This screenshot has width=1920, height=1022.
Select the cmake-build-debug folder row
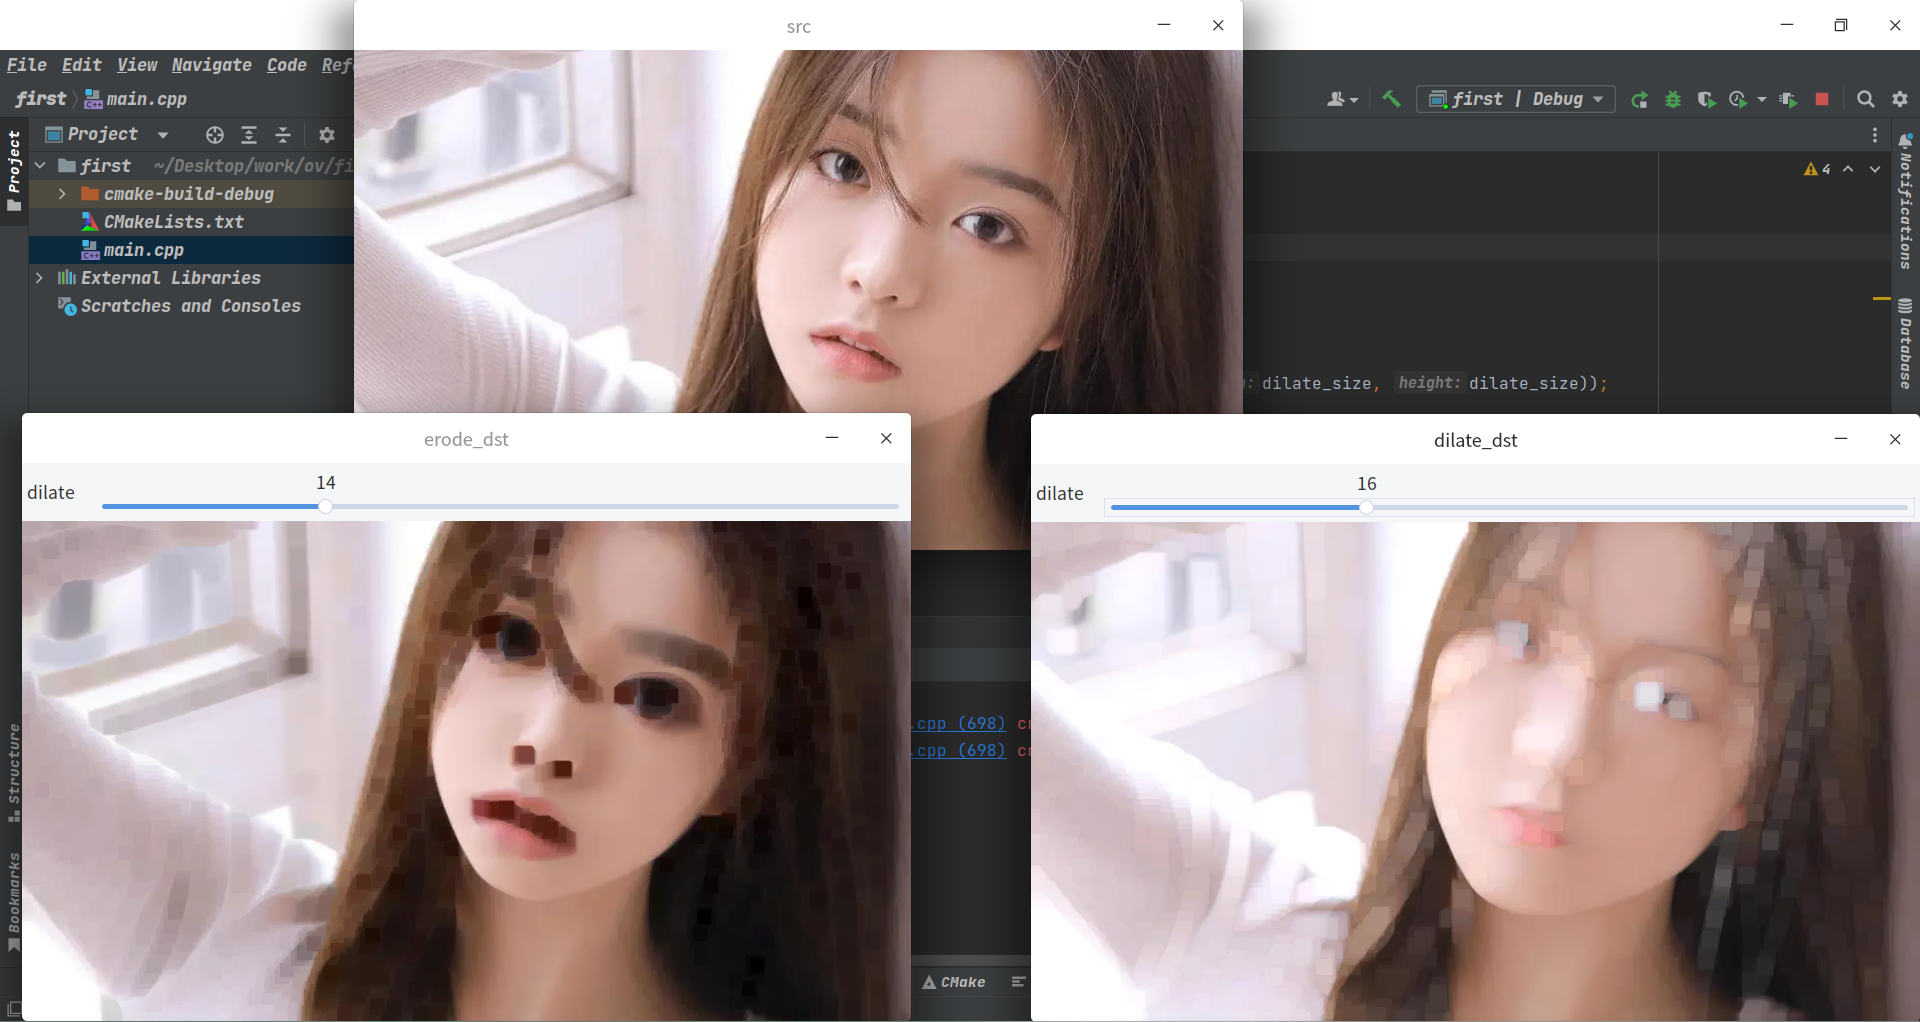coord(191,194)
